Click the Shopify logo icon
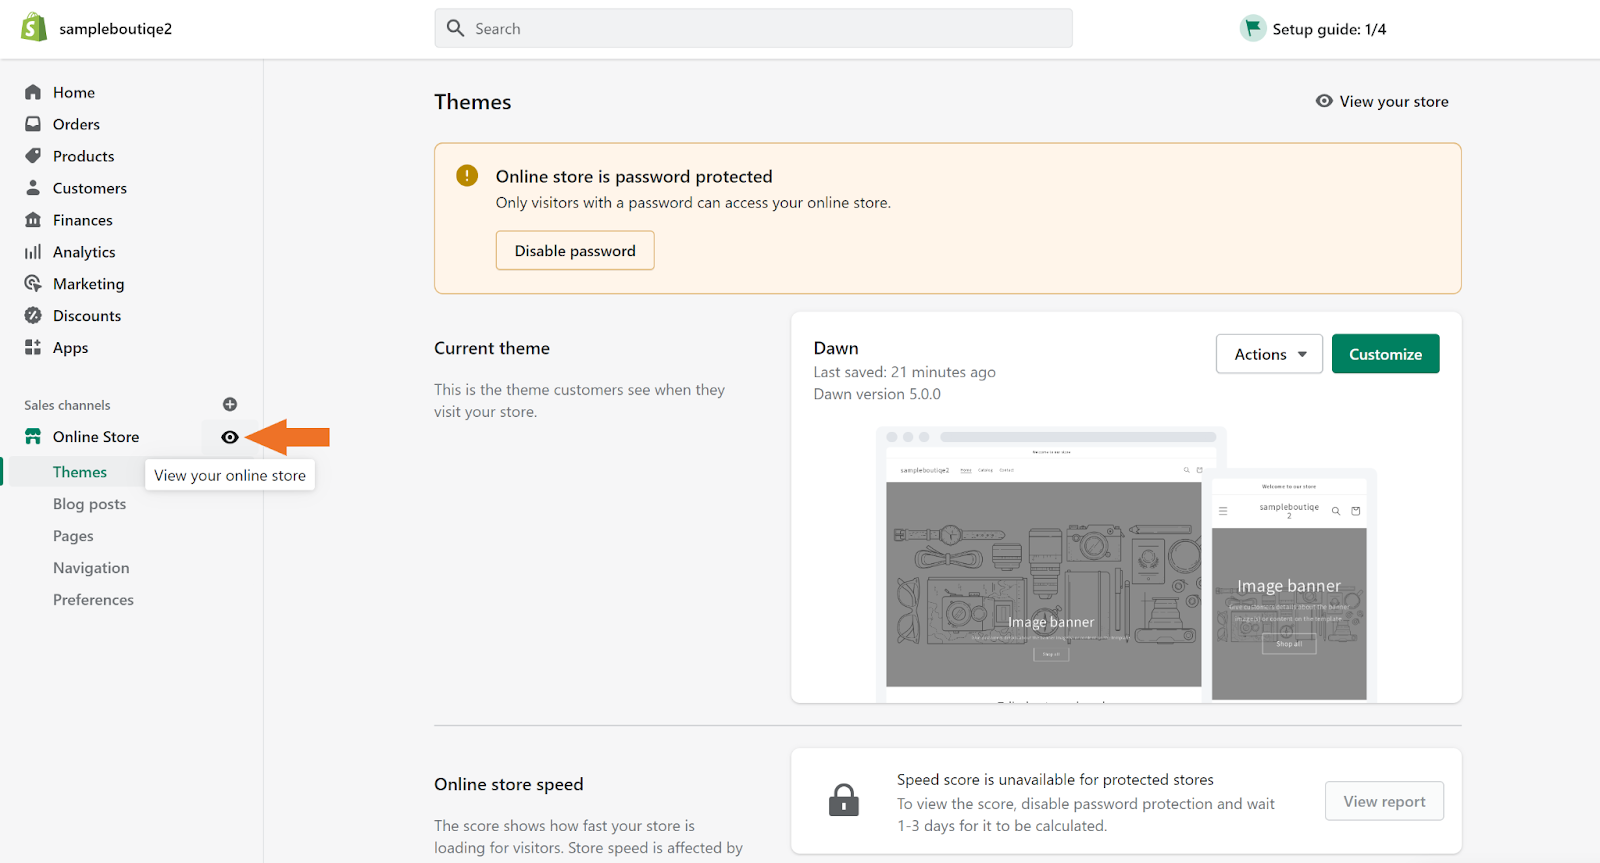The height and width of the screenshot is (863, 1600). coord(34,28)
